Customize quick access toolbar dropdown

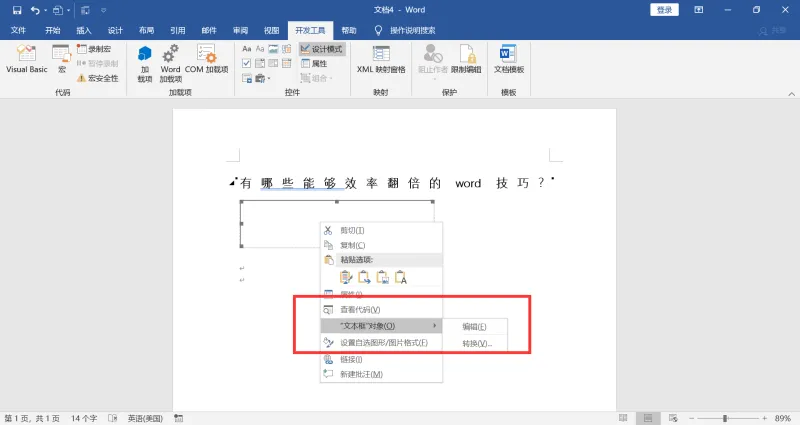point(104,10)
